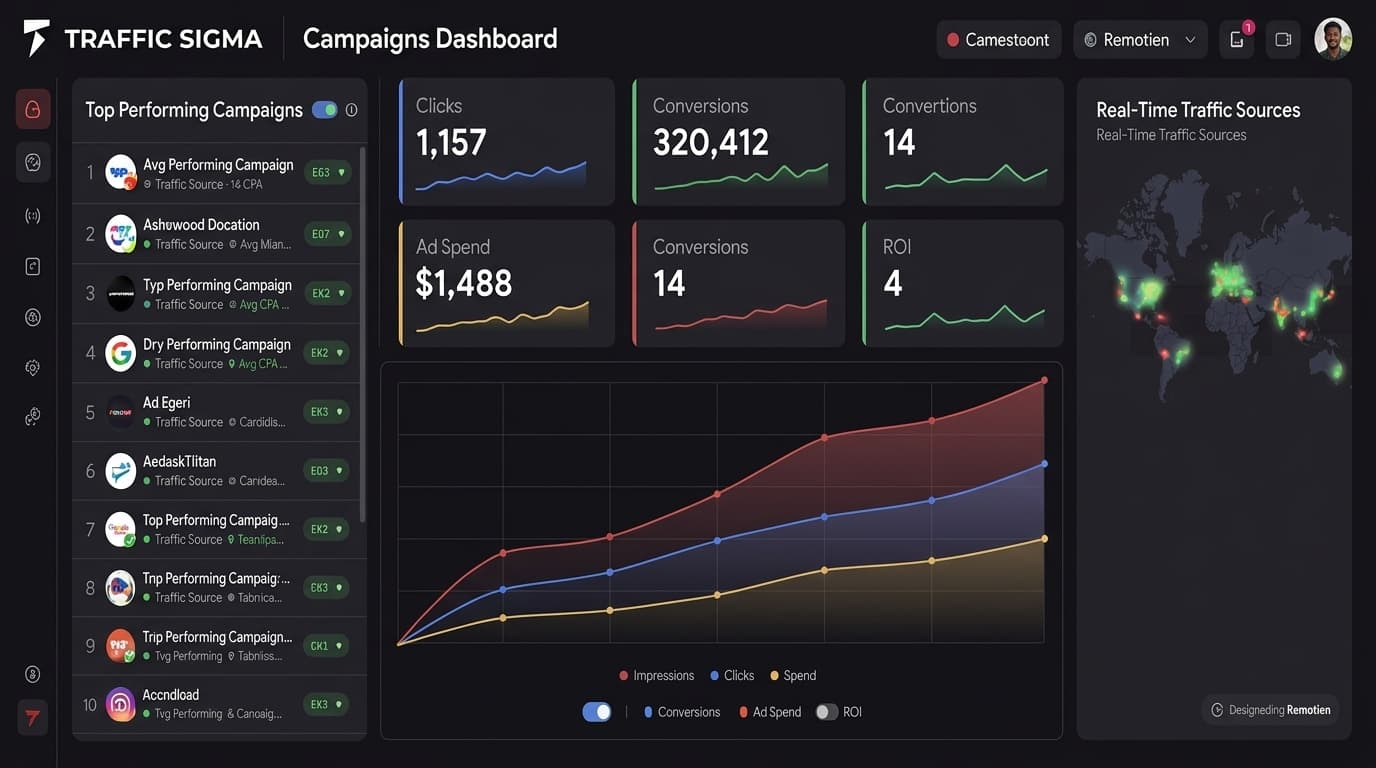Click the info icon beside Top Performing Campaigns

[x=351, y=110]
